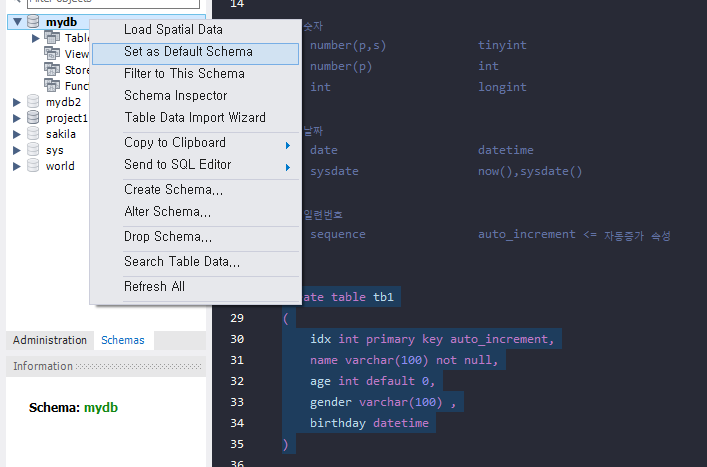Open Send to SQL Editor submenu

[x=195, y=165]
